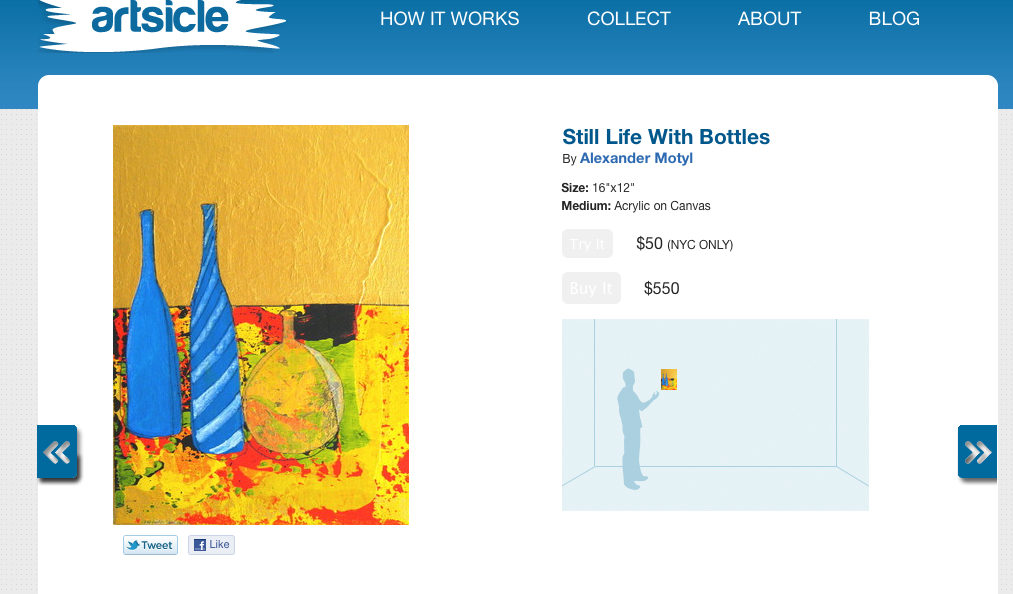
Task: Click the Size 16"x12" detail text
Action: click(x=598, y=188)
